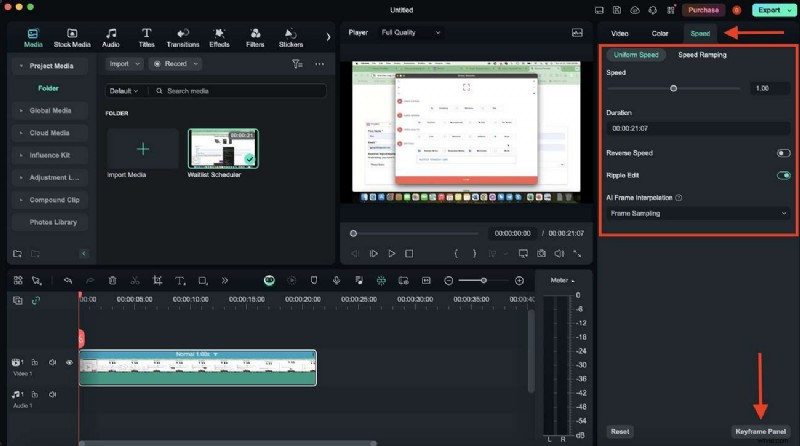This screenshot has width=800, height=446.
Task: Click the player volume icon
Action: (x=559, y=254)
